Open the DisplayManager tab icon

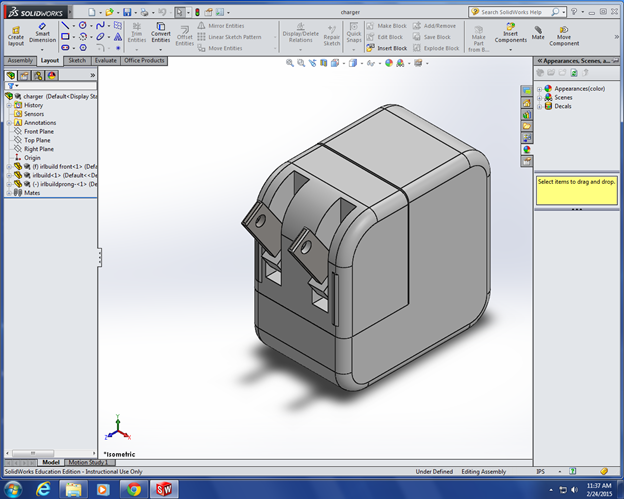click(52, 76)
